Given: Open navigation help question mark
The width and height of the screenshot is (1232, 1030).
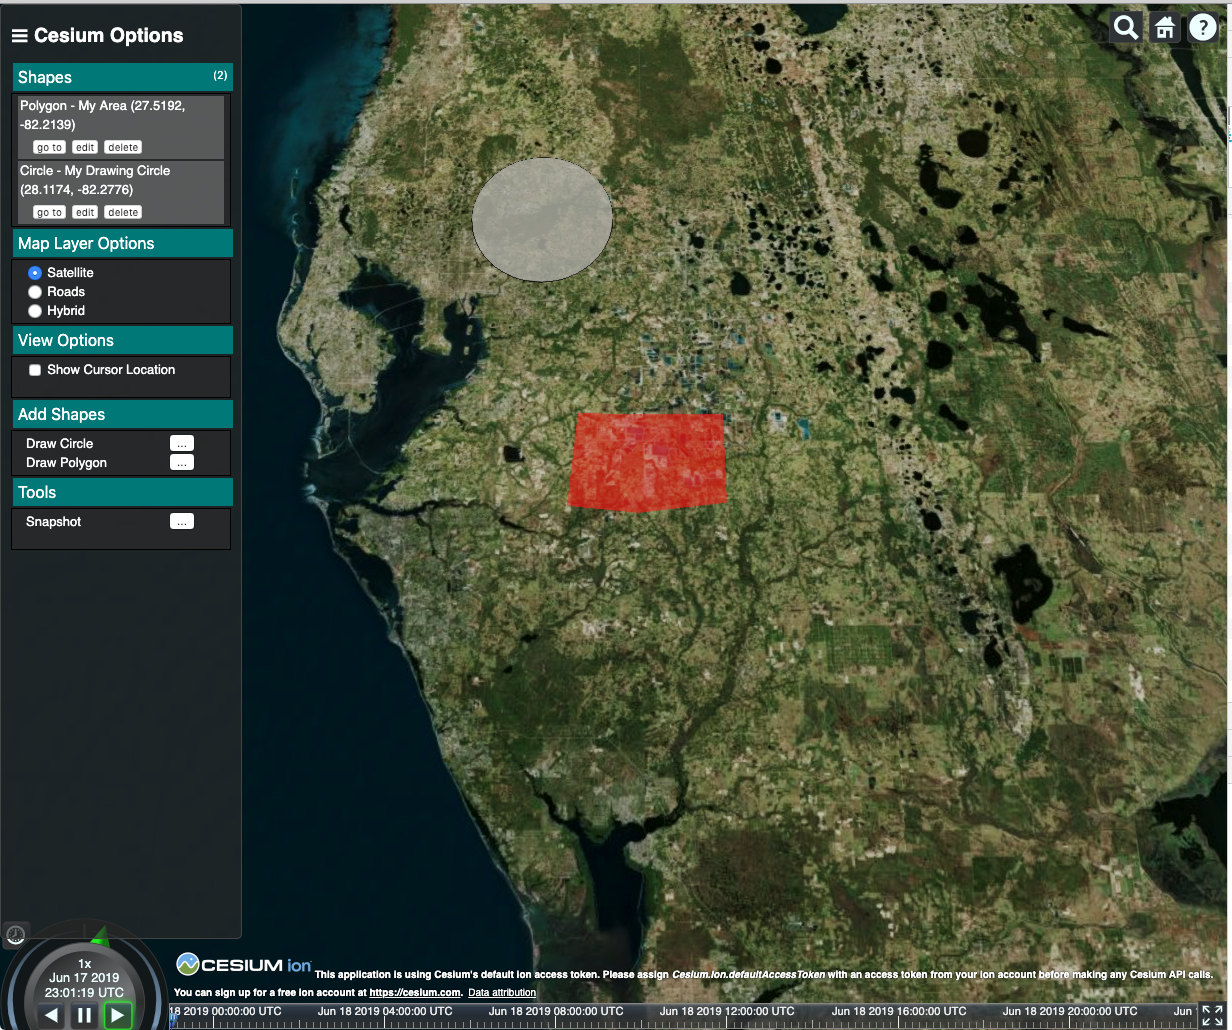Looking at the screenshot, I should pos(1203,27).
